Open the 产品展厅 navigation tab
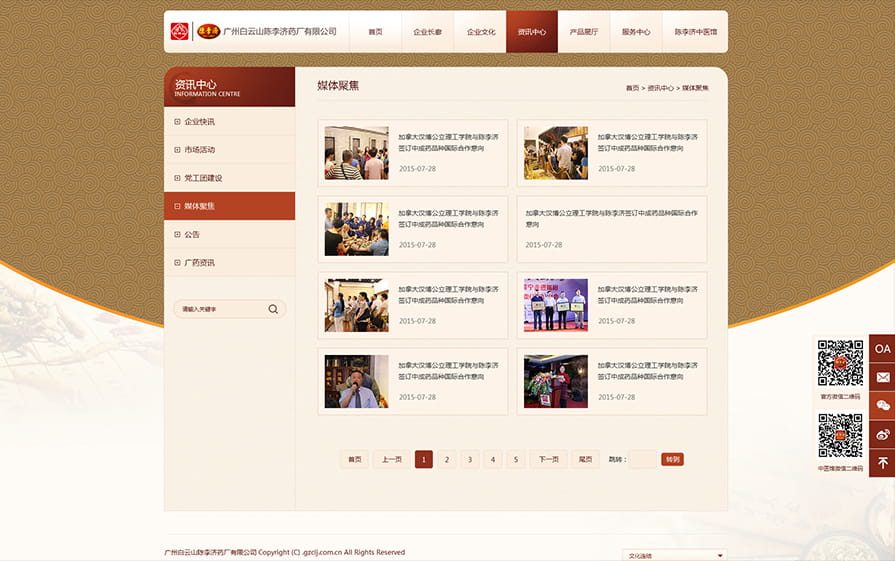Image resolution: width=895 pixels, height=561 pixels. [x=584, y=32]
